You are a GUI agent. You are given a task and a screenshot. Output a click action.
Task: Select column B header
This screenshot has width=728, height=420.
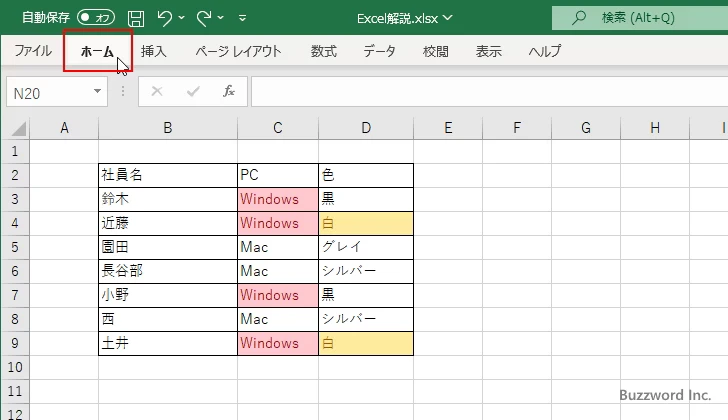tap(168, 128)
